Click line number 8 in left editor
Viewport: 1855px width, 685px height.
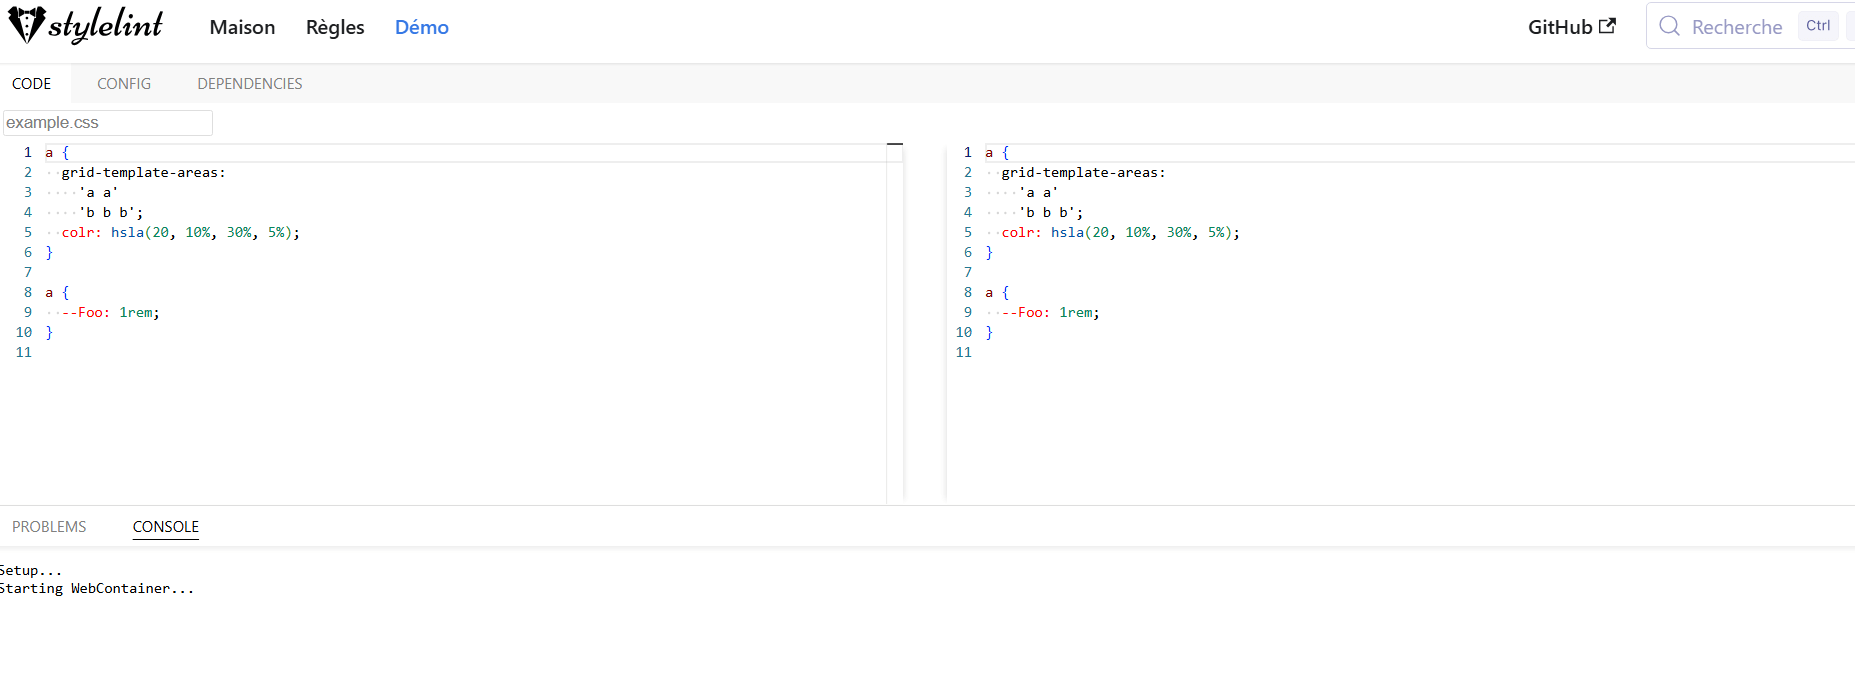[28, 292]
